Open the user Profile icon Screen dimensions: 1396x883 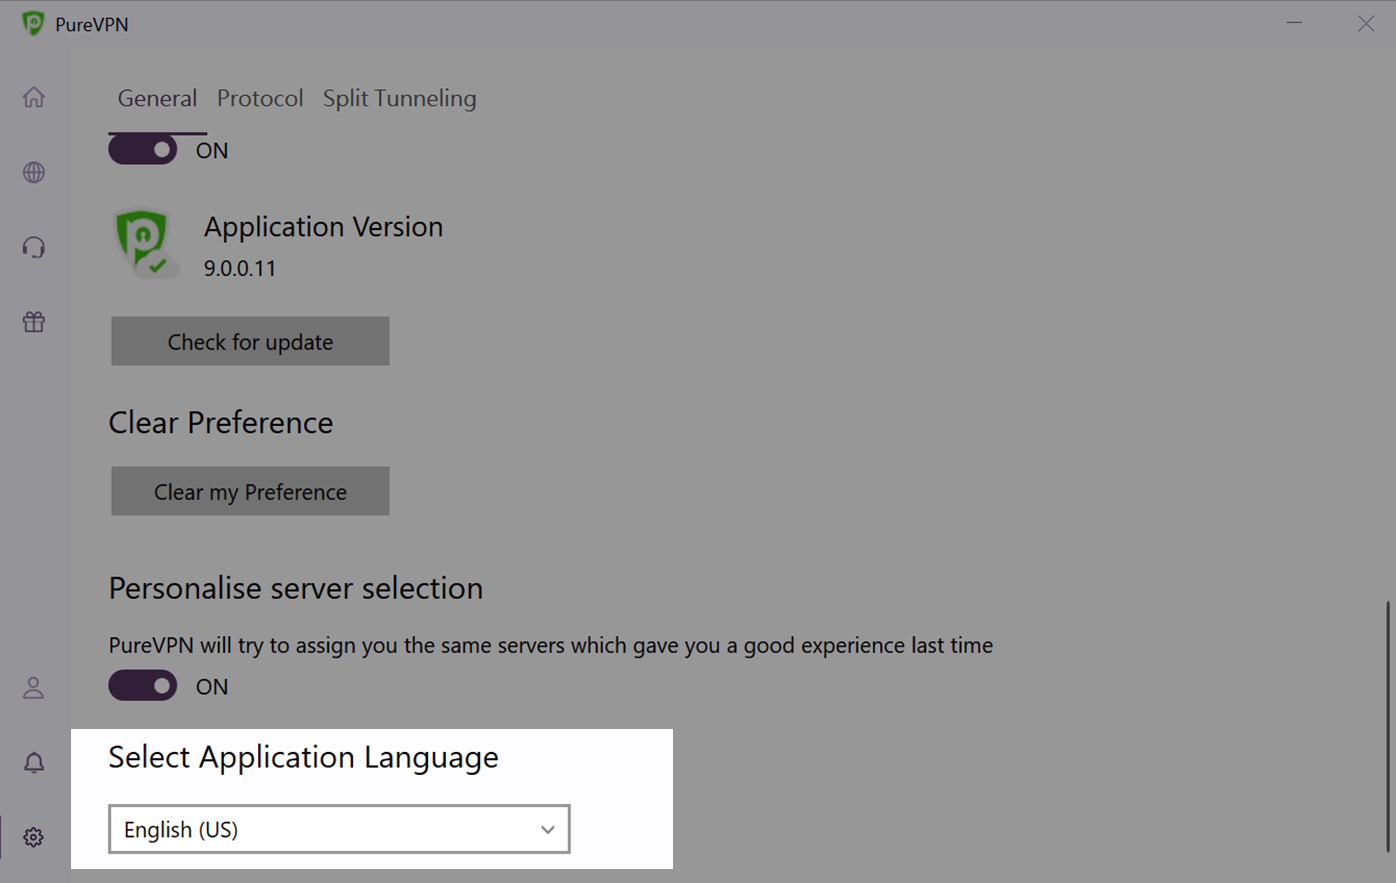(x=34, y=688)
